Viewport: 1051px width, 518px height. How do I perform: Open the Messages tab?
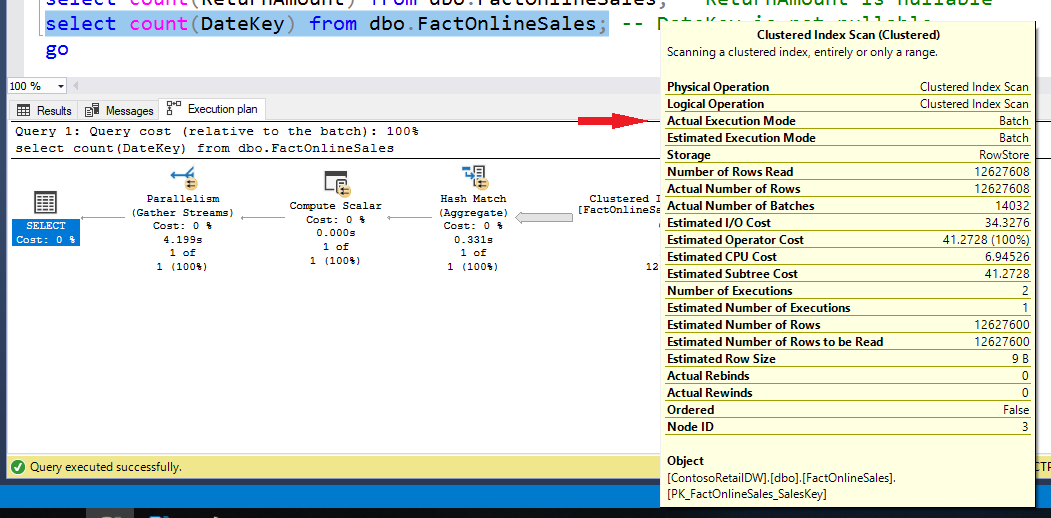click(x=120, y=110)
